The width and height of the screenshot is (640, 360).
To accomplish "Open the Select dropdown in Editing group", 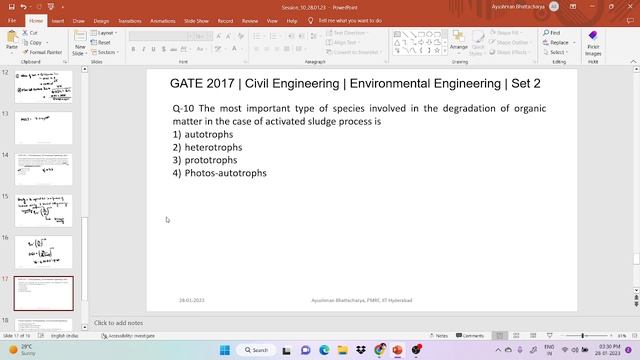I will (556, 52).
